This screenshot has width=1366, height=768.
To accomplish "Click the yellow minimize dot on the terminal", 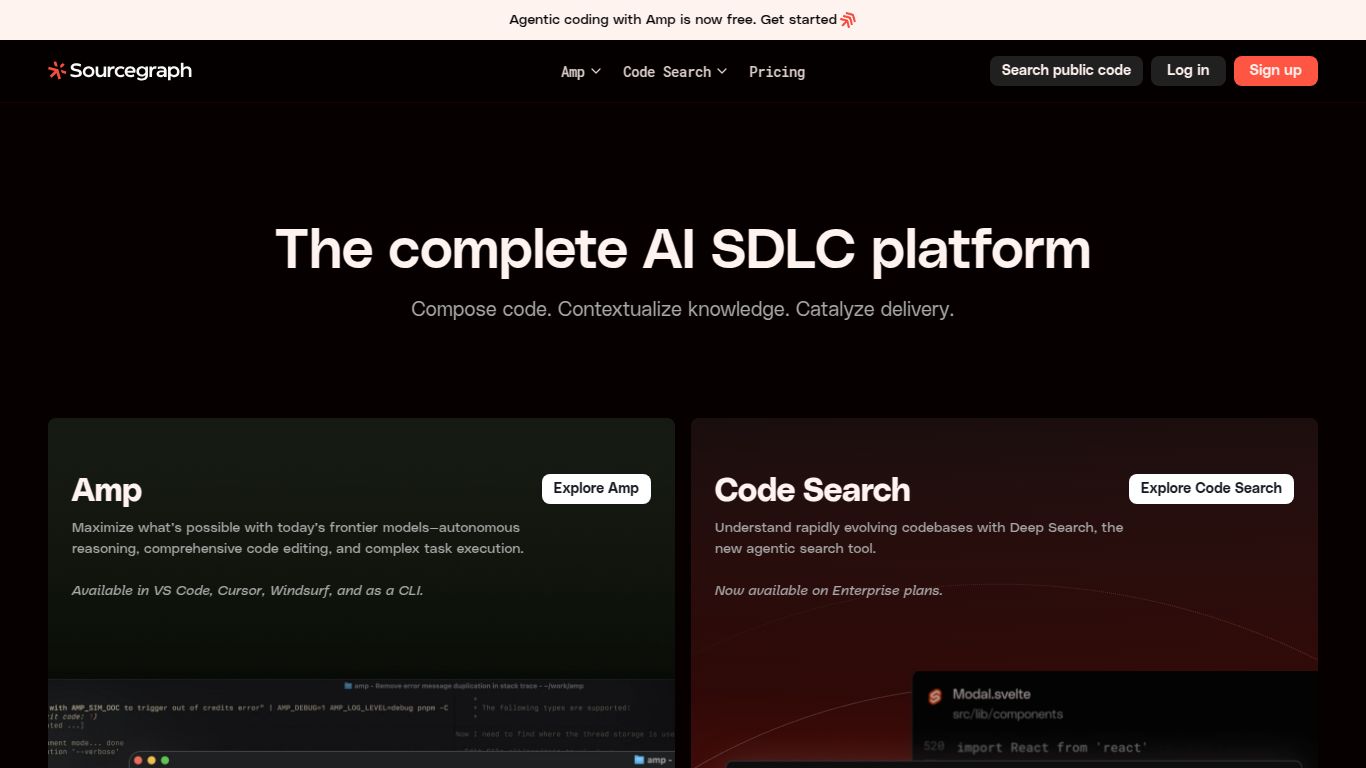I will click(151, 760).
